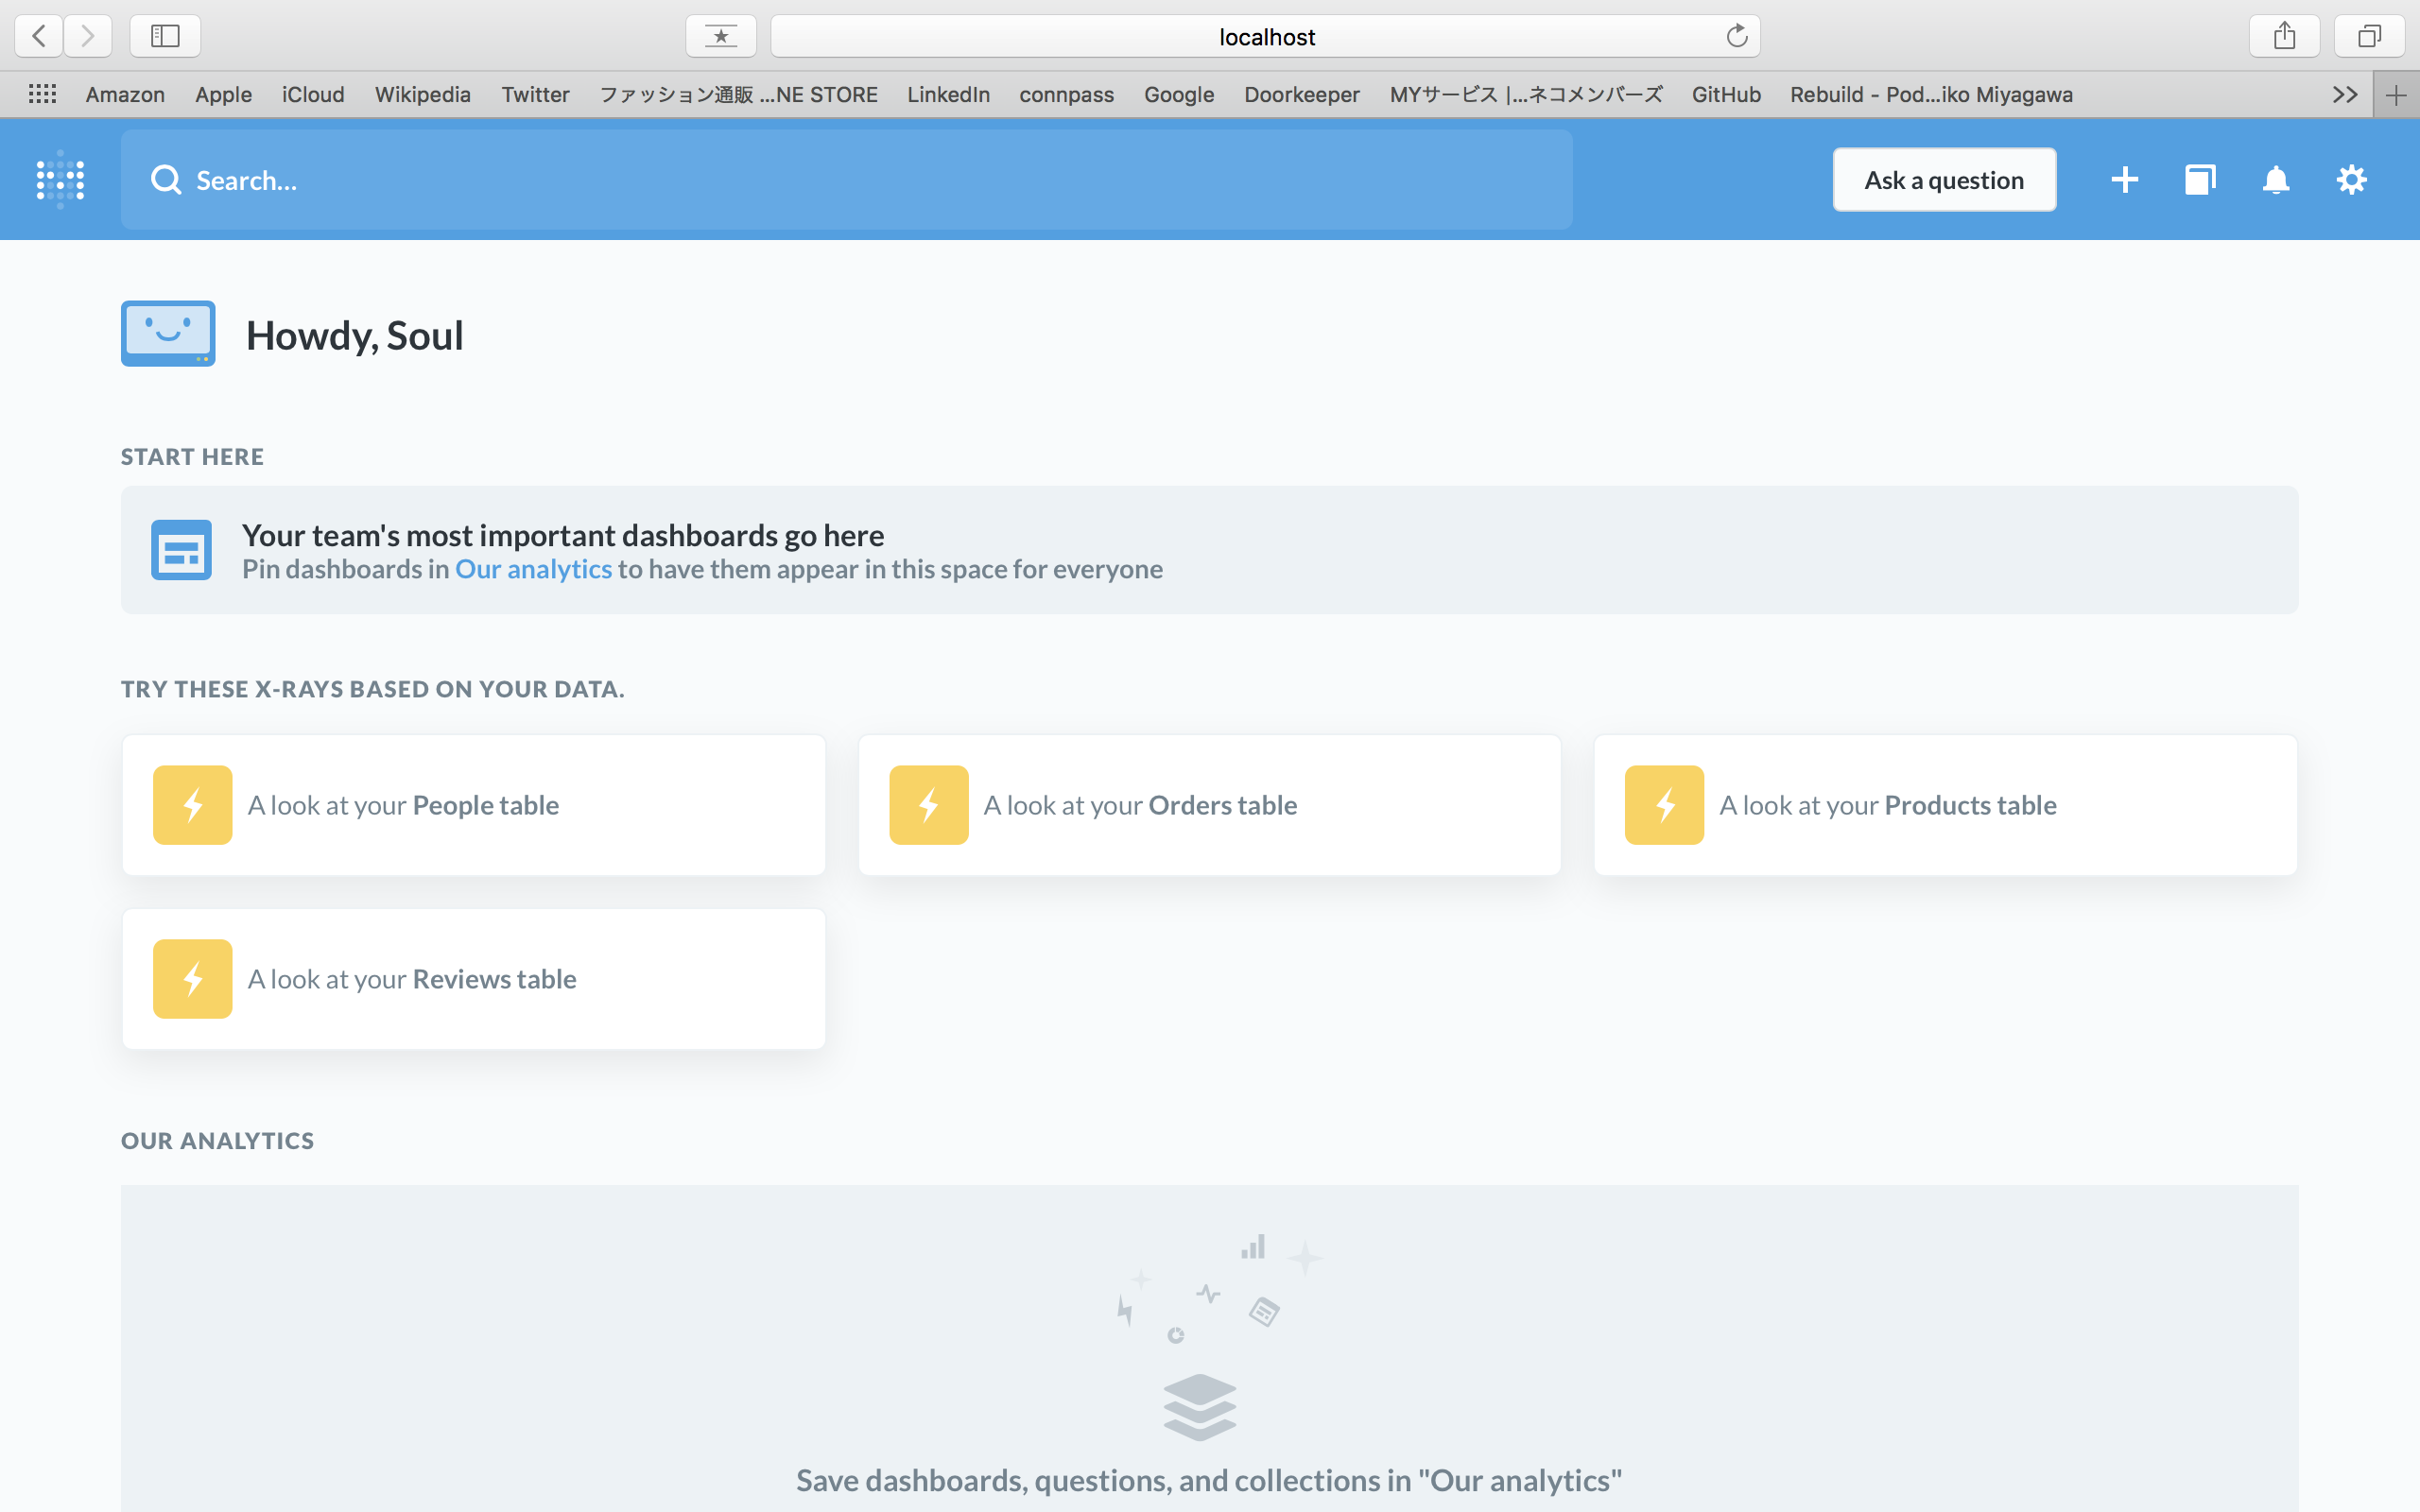Viewport: 2420px width, 1512px height.
Task: Open the Products table X-ray
Action: click(1945, 805)
